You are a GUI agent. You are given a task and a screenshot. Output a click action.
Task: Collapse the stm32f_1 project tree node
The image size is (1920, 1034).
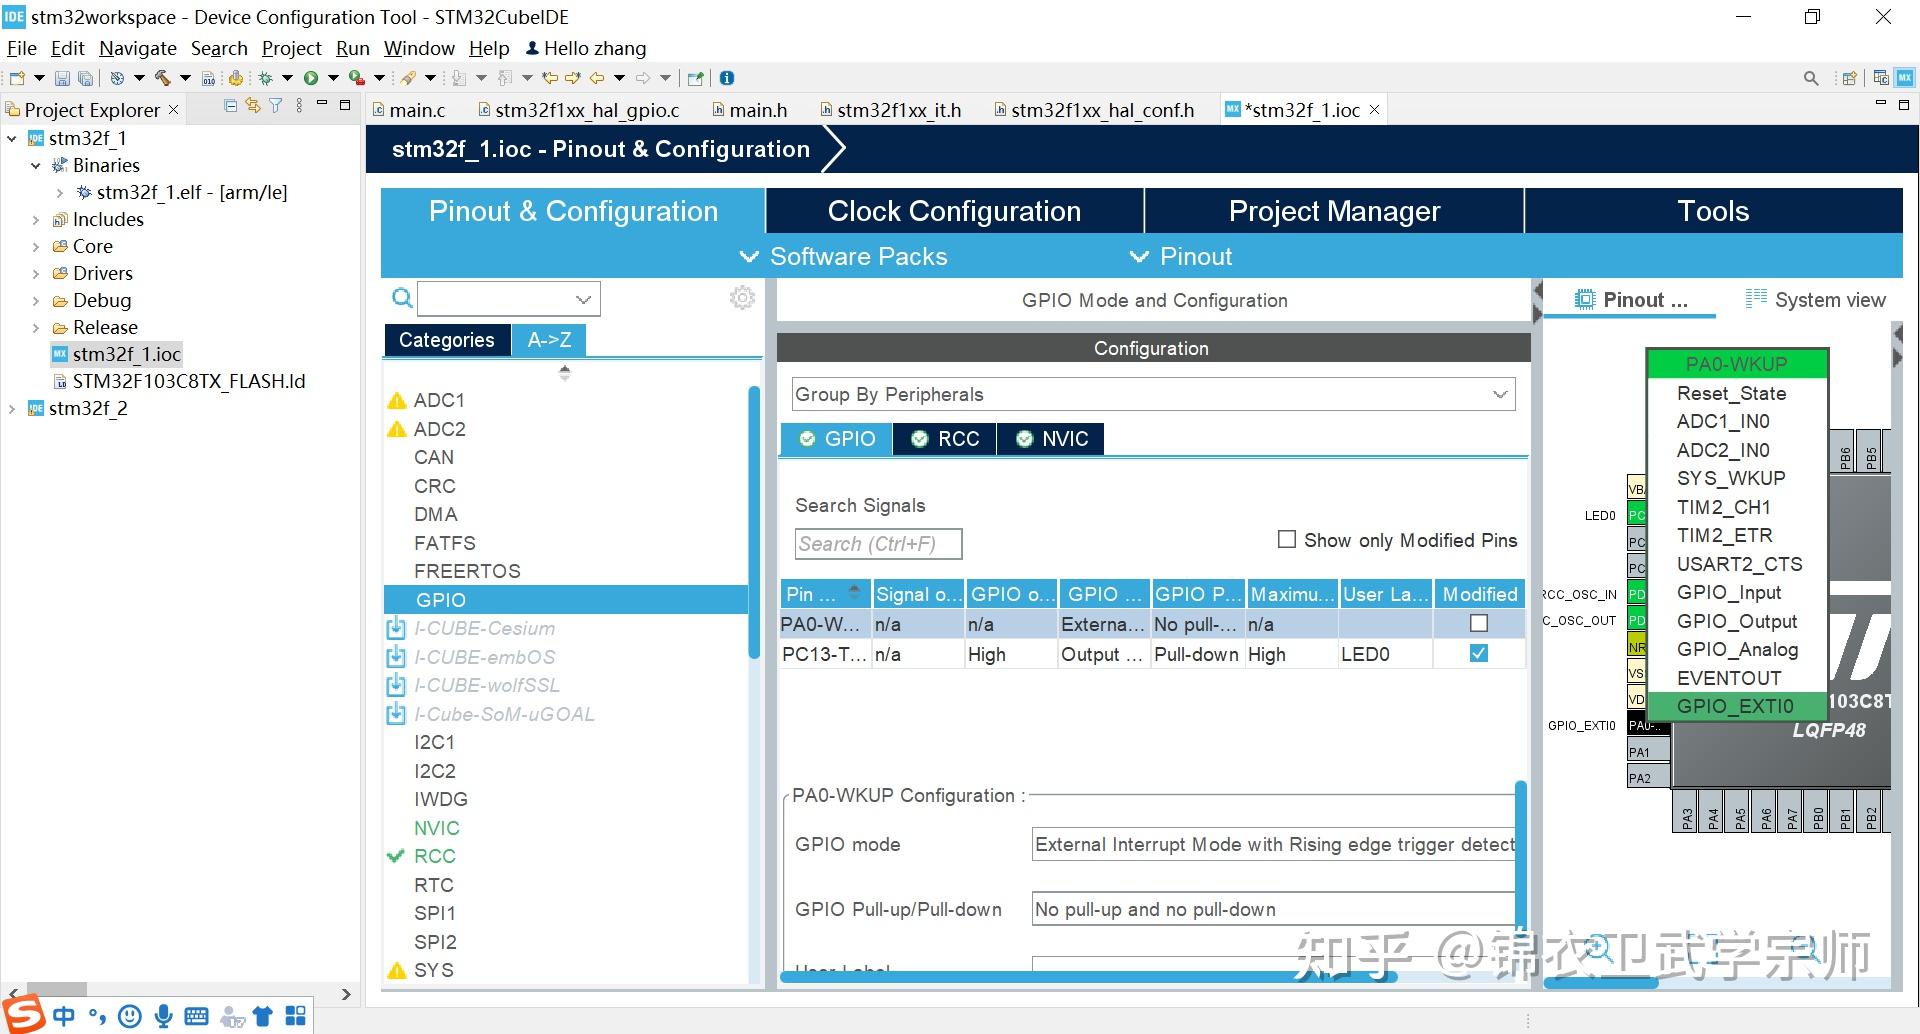coord(12,138)
